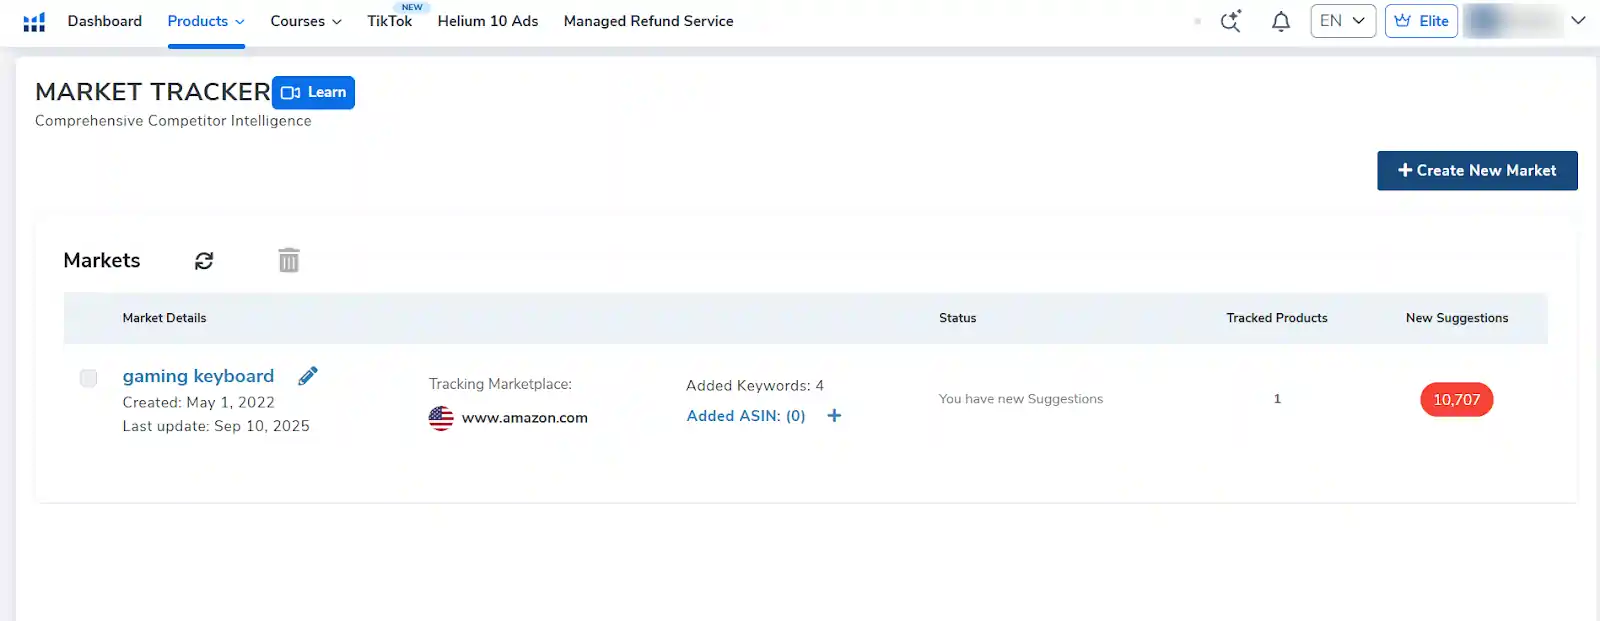Click the trash delete icon

pos(289,261)
